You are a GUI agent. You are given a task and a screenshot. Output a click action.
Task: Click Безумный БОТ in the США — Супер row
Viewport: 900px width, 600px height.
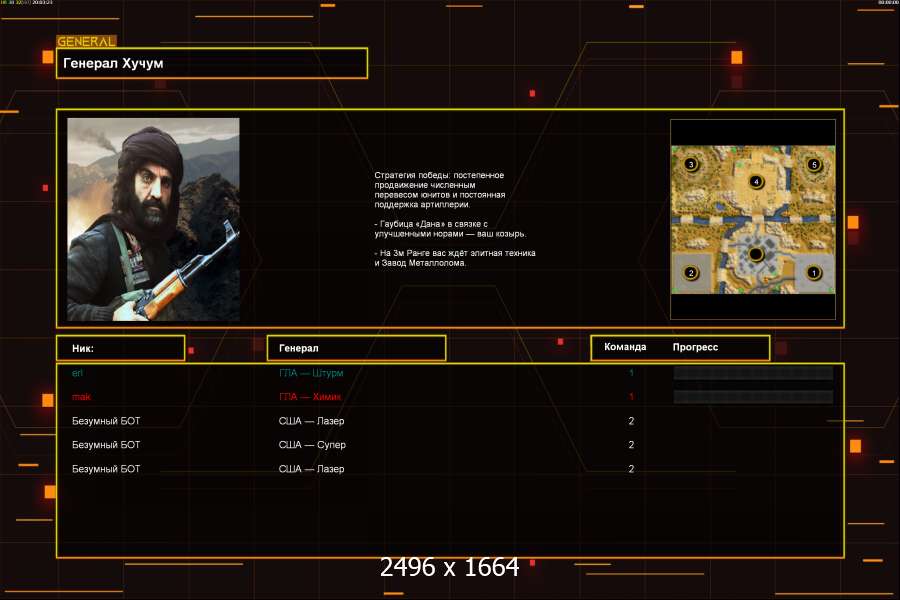[106, 445]
